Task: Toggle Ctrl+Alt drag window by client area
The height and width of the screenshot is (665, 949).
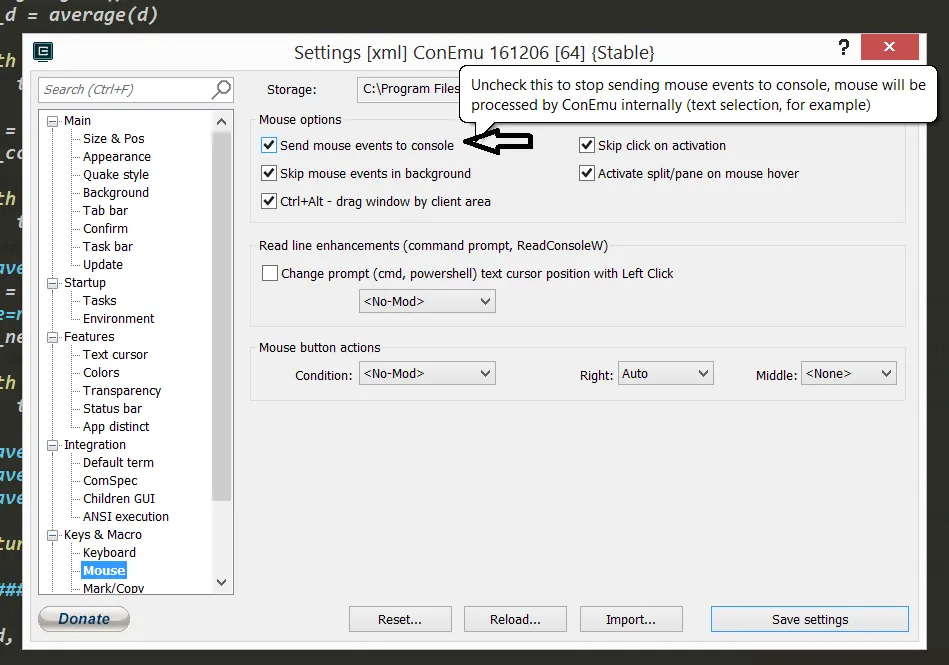Action: click(x=269, y=201)
